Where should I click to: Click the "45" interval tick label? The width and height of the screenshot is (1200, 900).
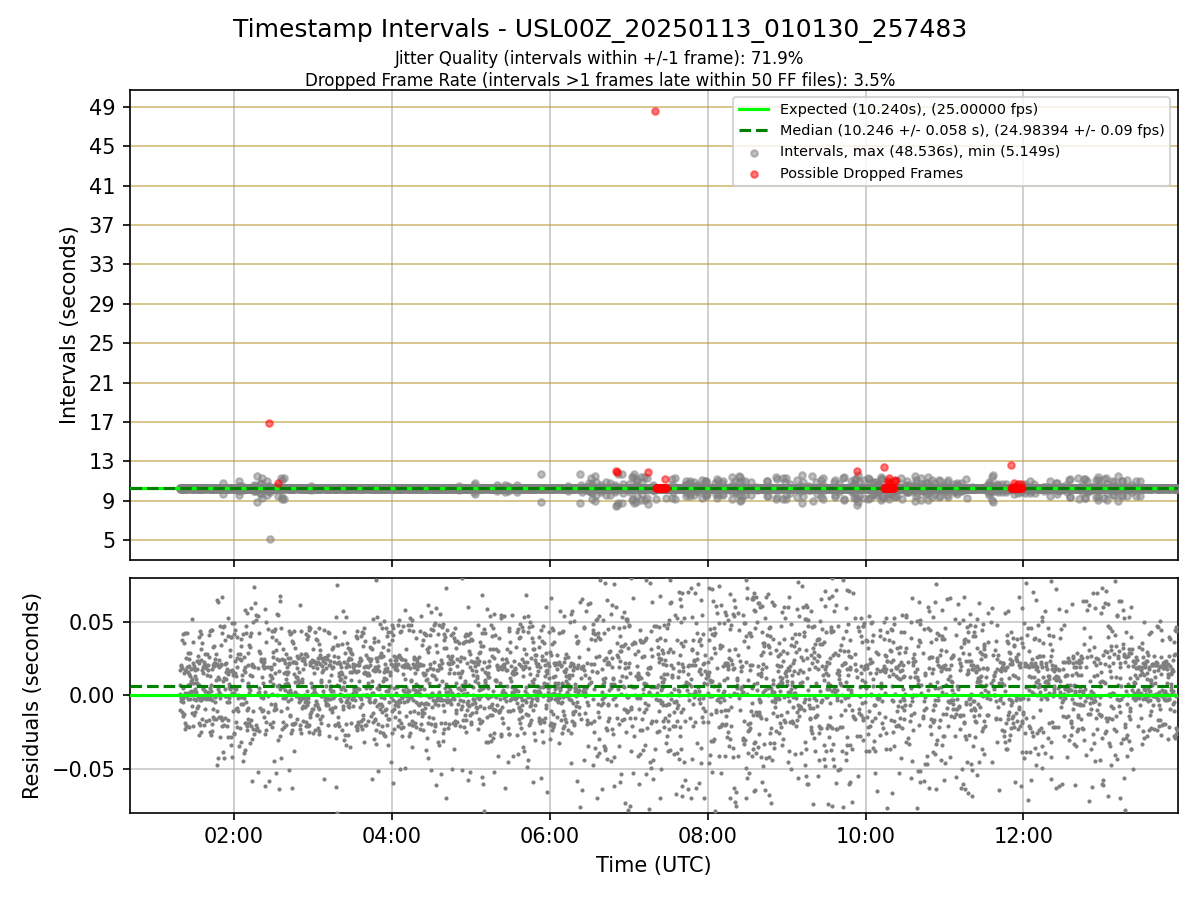click(104, 146)
